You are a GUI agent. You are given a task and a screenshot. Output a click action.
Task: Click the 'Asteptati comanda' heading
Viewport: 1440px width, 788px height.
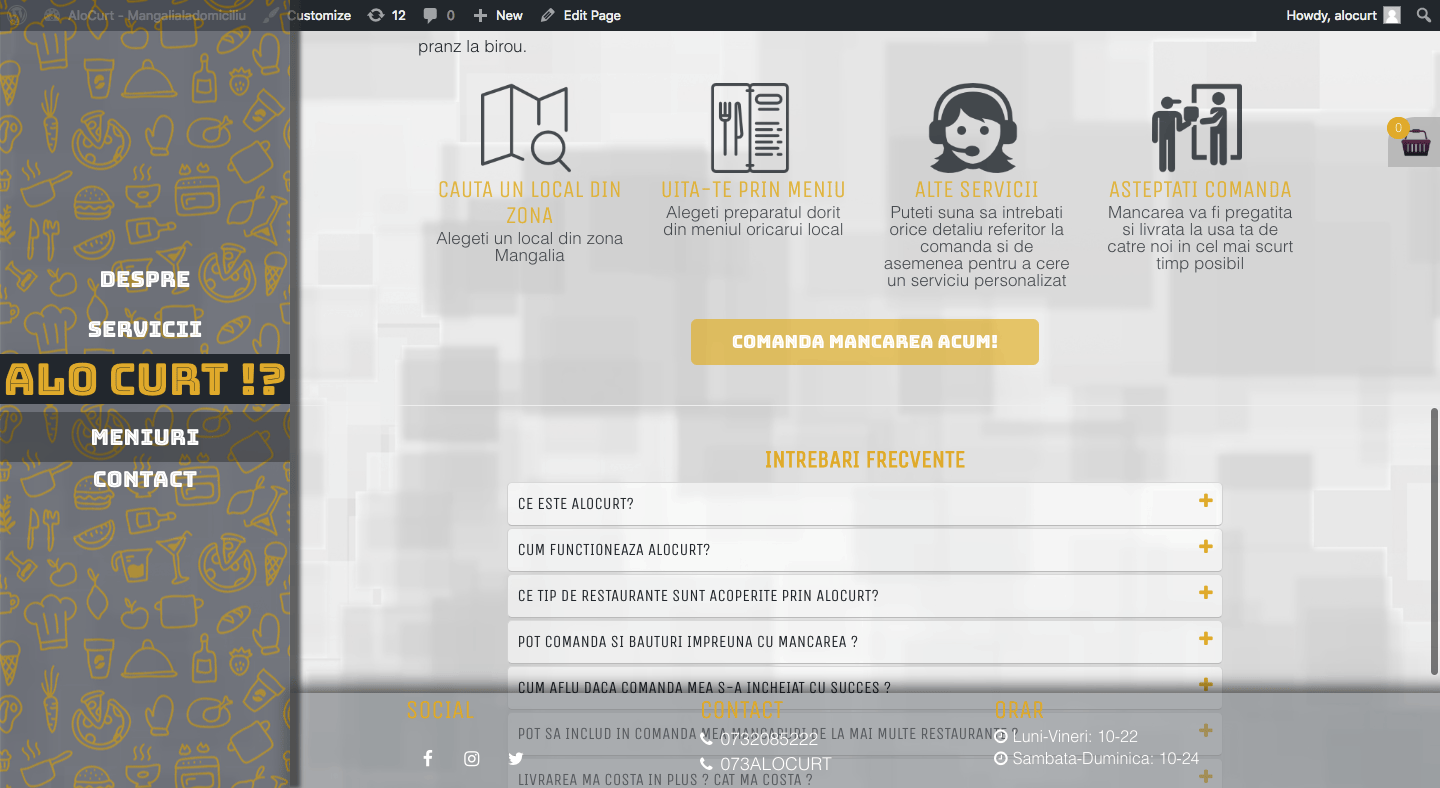click(1200, 190)
